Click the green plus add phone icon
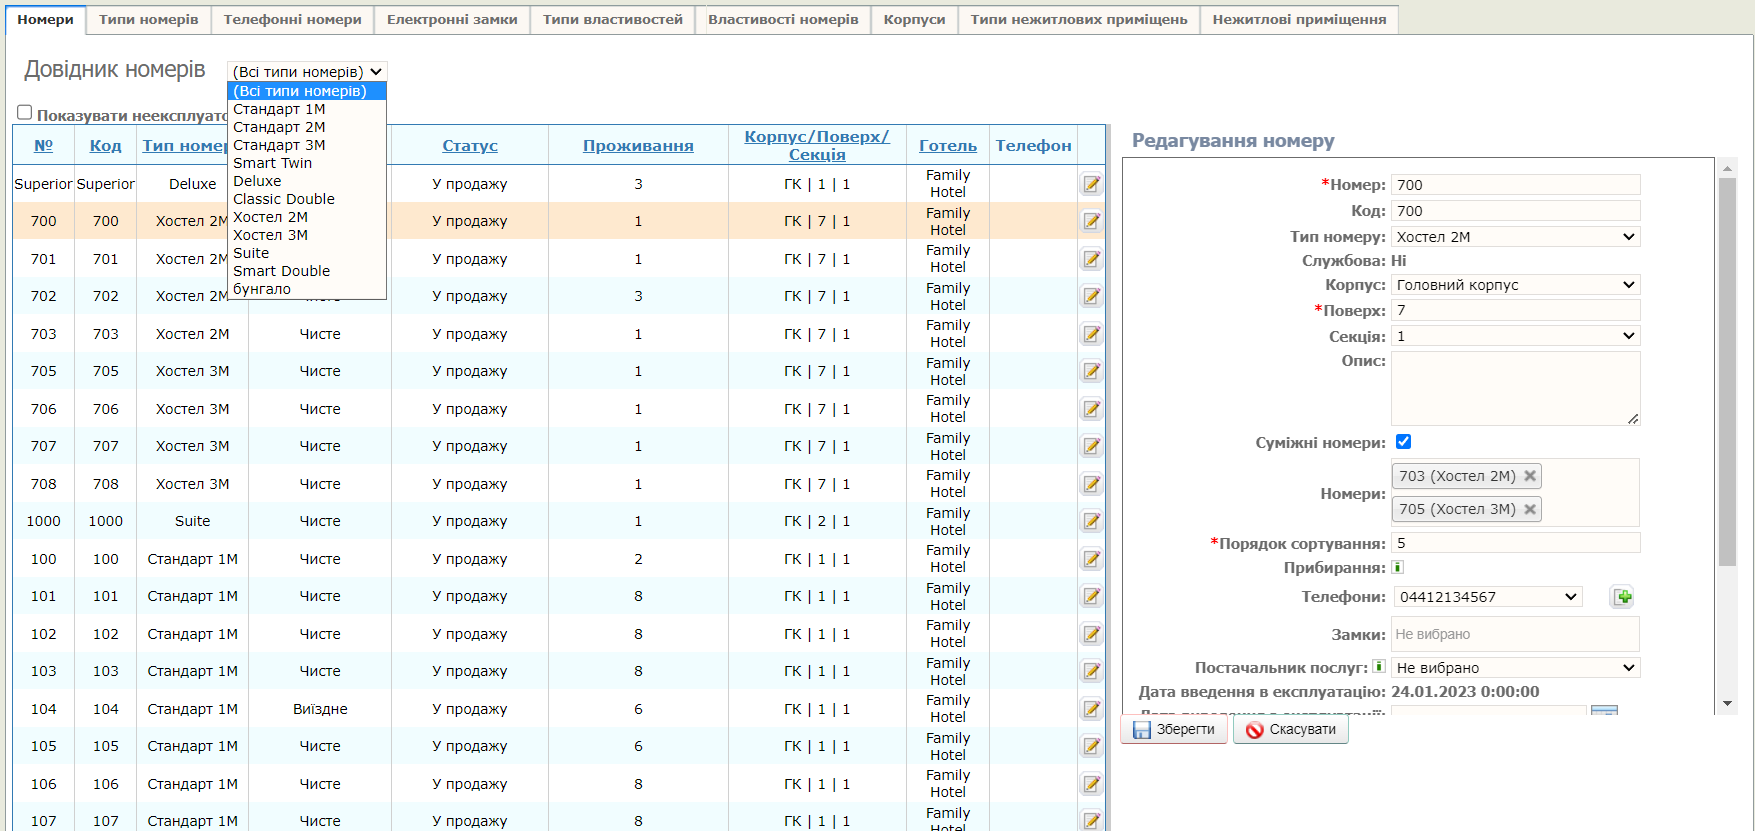The height and width of the screenshot is (831, 1755). pos(1622,597)
